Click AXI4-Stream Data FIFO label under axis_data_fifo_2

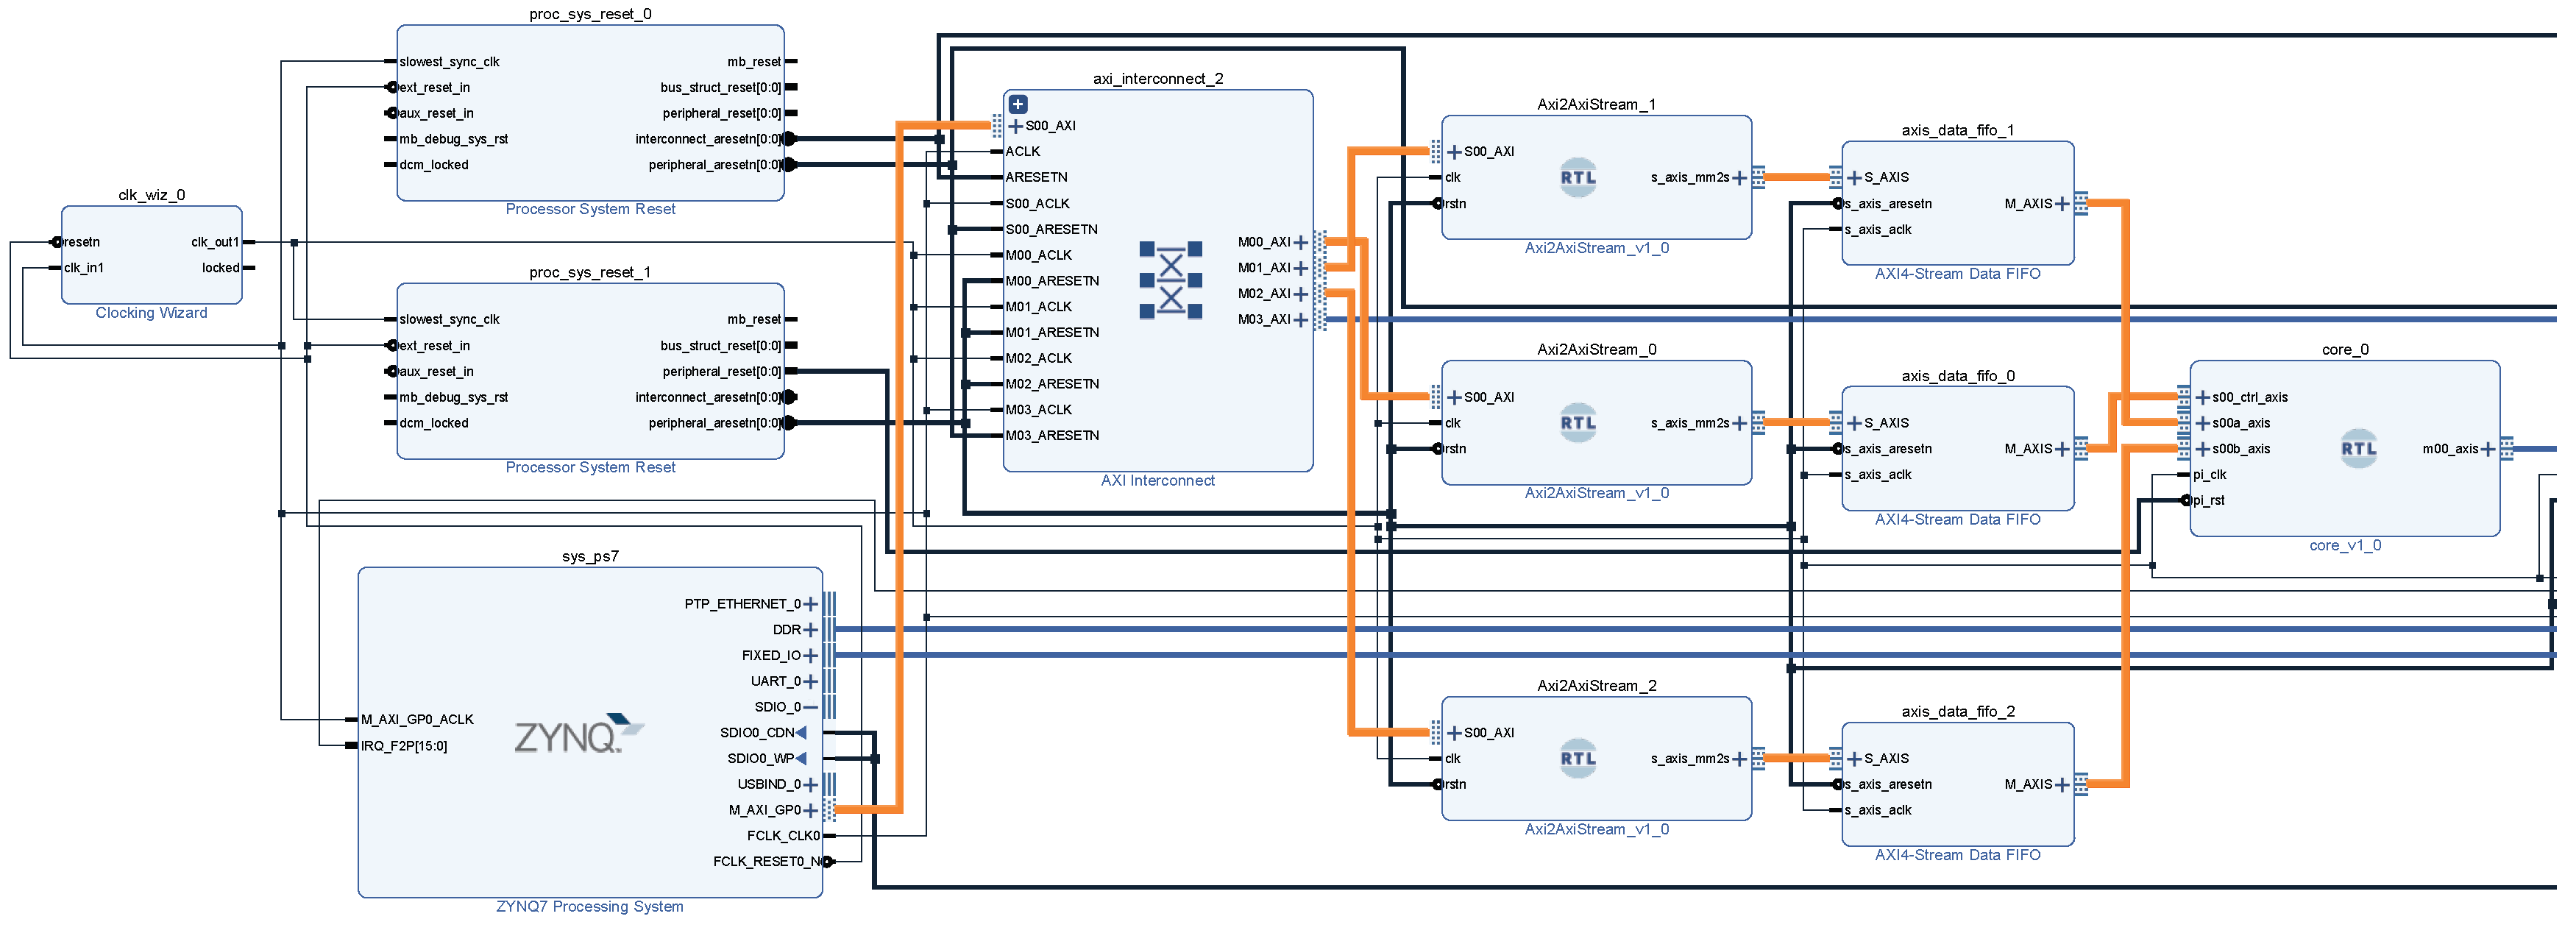click(1957, 855)
